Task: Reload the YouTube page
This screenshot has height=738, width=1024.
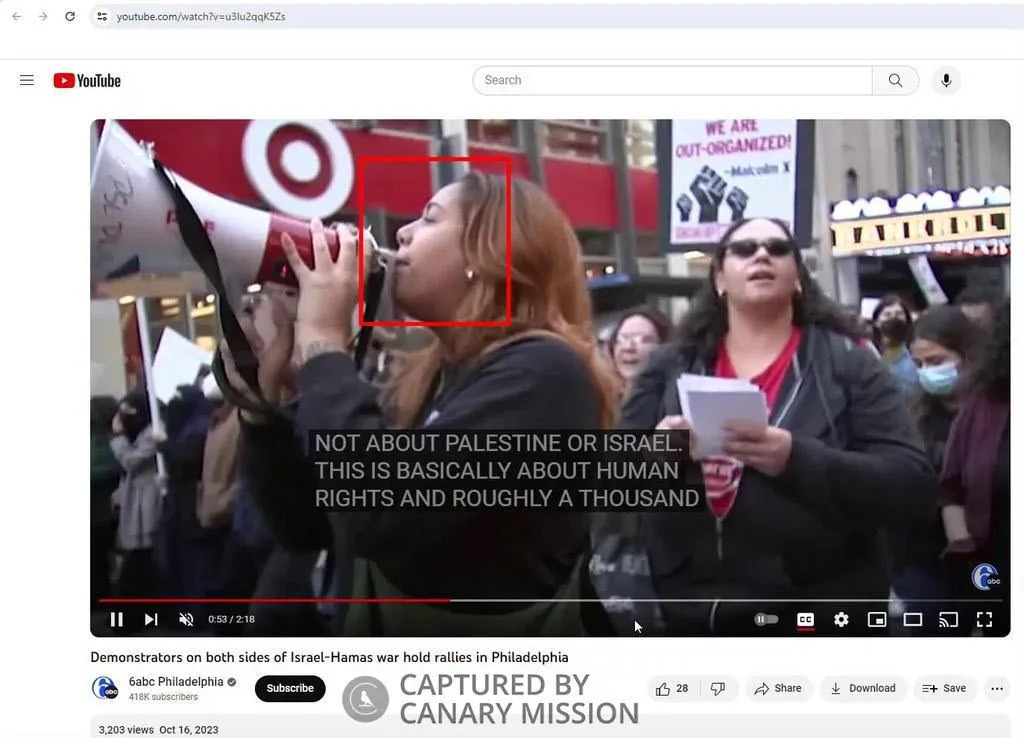Action: [x=70, y=16]
